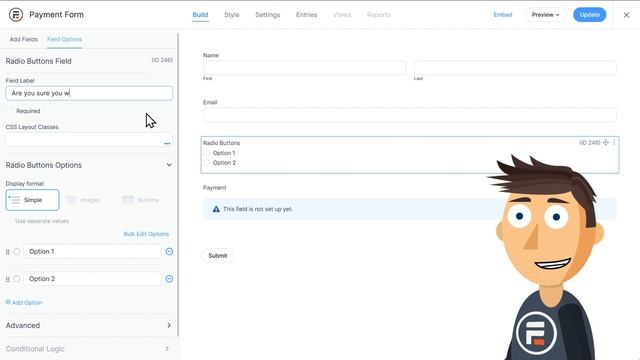Open the Preview dropdown
640x360 pixels.
(545, 15)
